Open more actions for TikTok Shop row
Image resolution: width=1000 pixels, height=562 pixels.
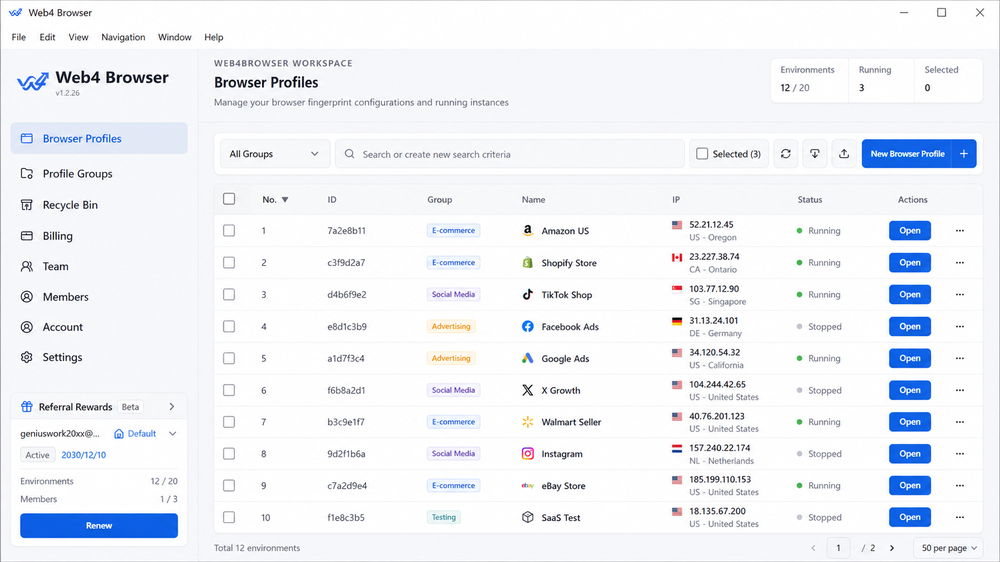(960, 294)
